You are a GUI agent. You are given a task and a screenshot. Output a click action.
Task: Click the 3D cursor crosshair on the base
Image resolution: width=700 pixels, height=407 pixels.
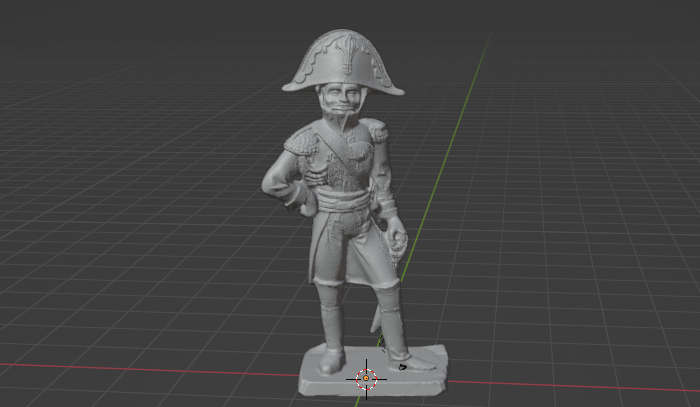[x=366, y=378]
